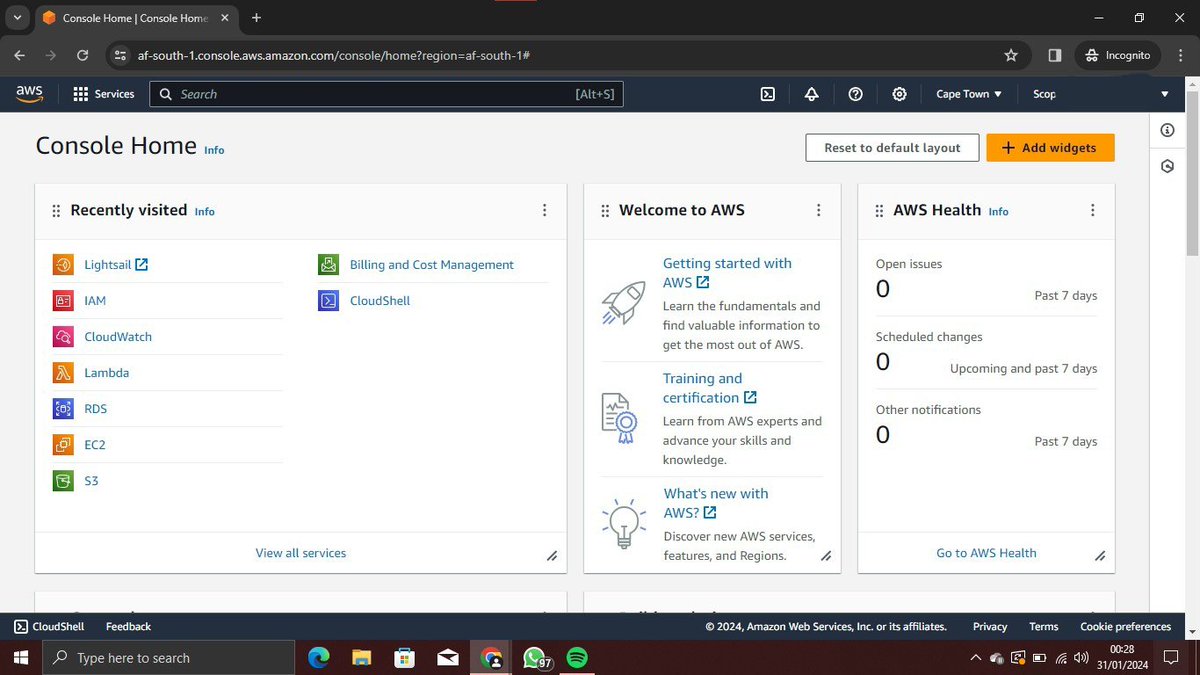Open the tab search chevron in Chrome
1200x675 pixels.
17,17
